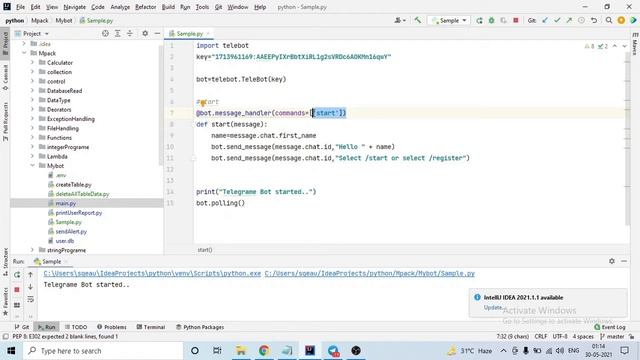Open the Run panel gear settings
The image size is (640, 360).
tap(612, 261)
